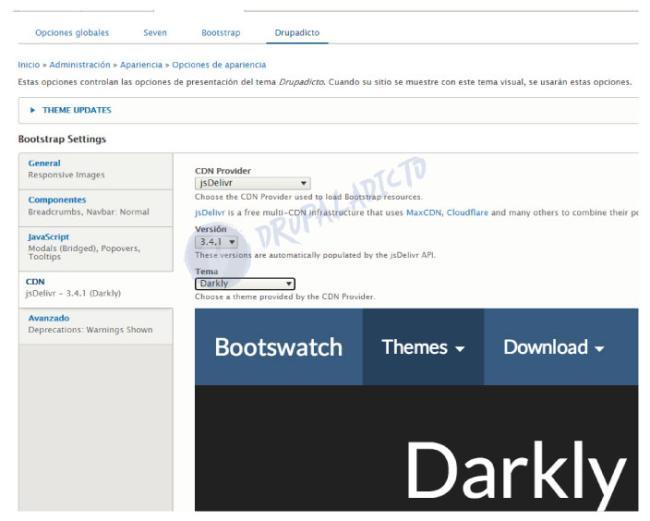Expand the THEME UPDATES section
Image resolution: width=650 pixels, height=521 pixels.
tap(77, 110)
